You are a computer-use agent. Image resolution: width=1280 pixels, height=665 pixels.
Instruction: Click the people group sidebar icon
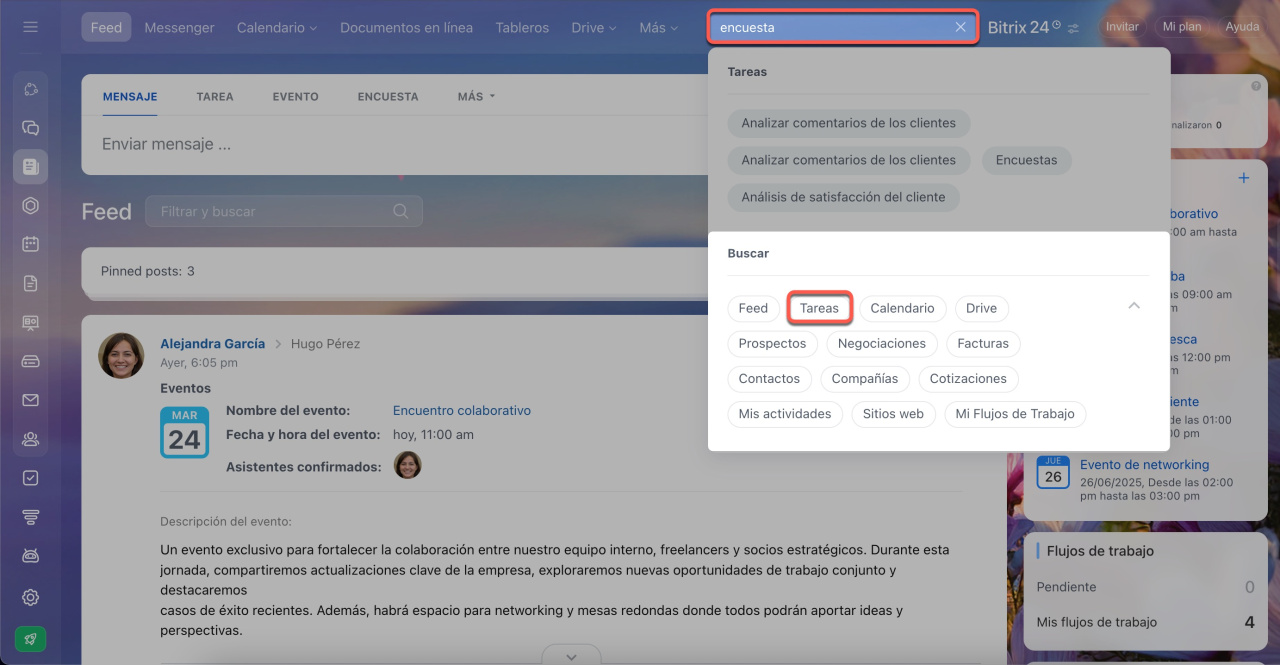click(x=30, y=439)
